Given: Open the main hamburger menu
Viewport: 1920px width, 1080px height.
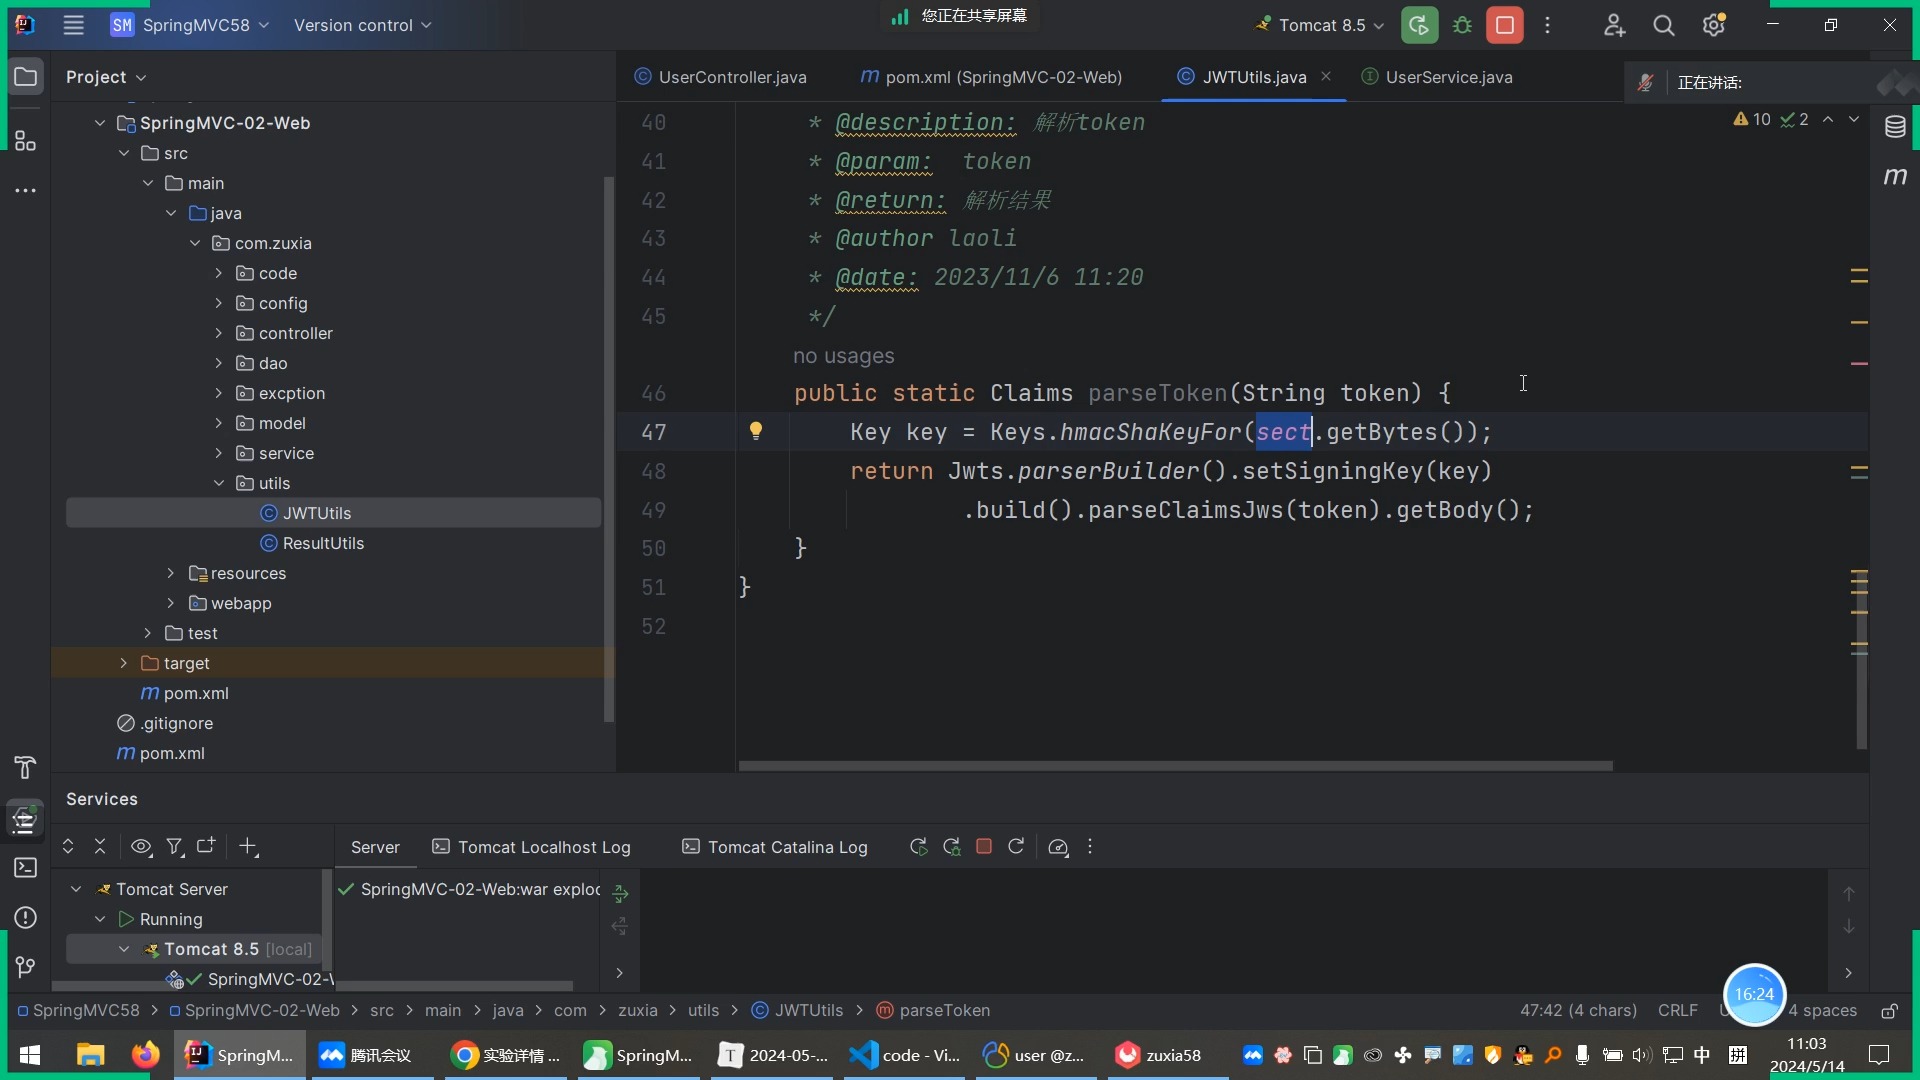Looking at the screenshot, I should [x=73, y=25].
